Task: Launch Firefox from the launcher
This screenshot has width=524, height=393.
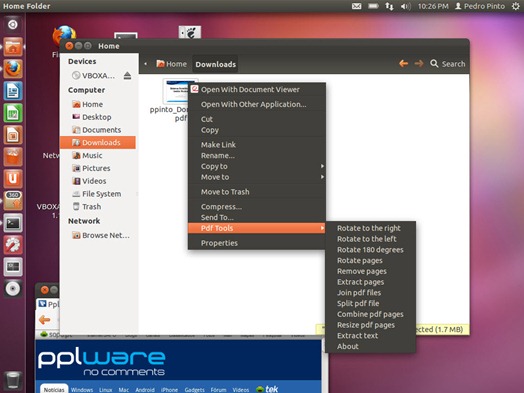Action: [13, 69]
